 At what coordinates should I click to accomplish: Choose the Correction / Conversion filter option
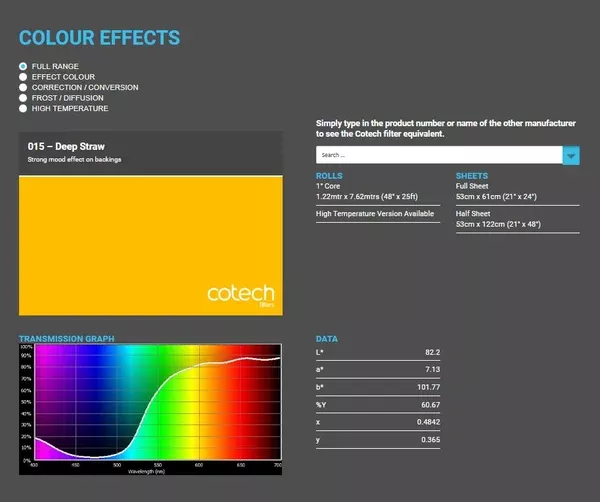pos(23,88)
